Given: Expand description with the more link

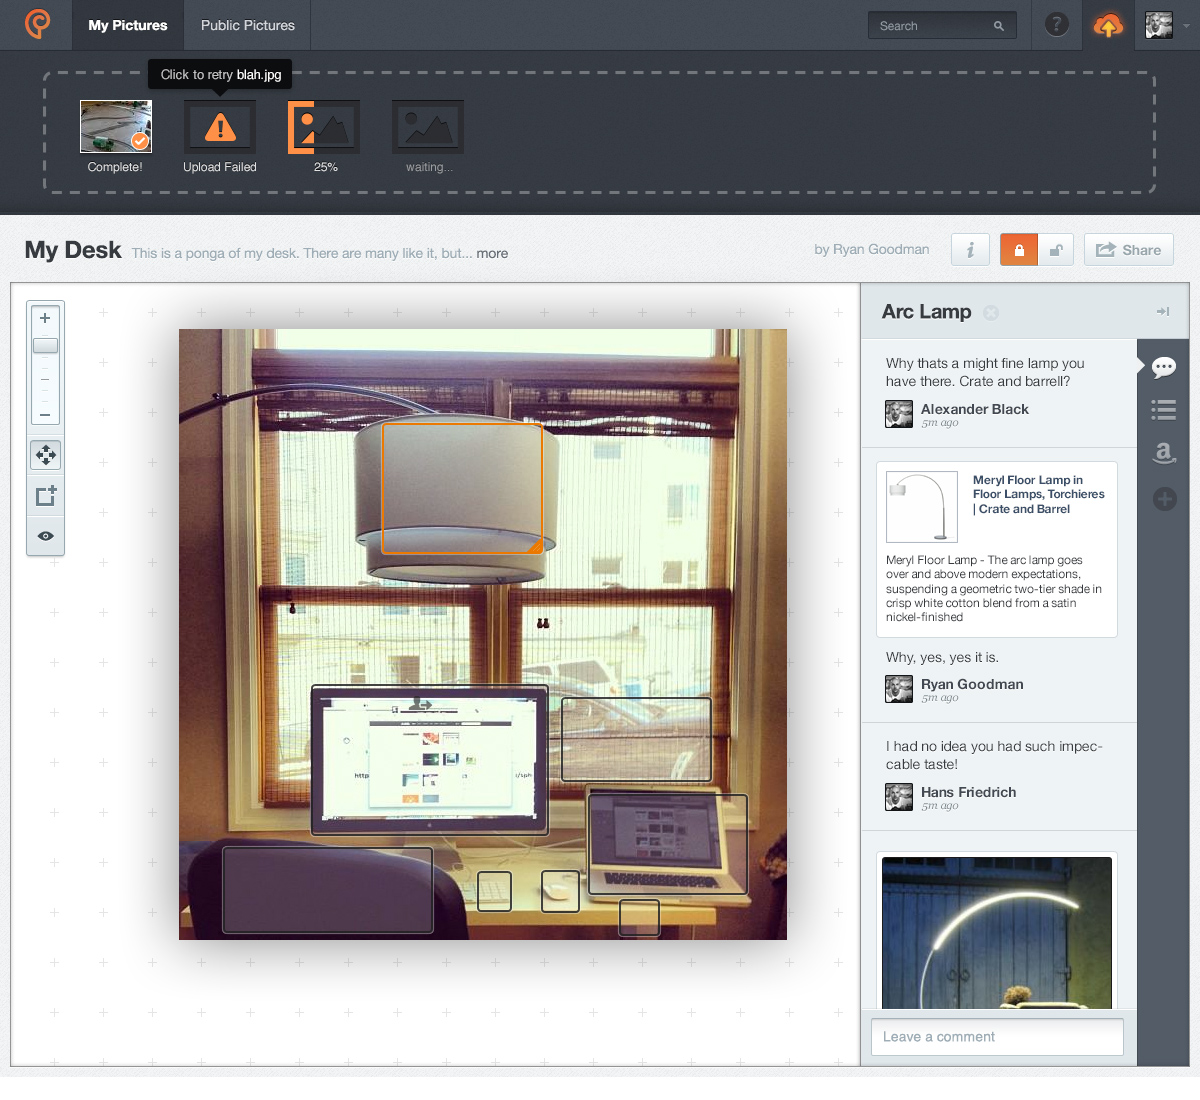Looking at the screenshot, I should point(492,254).
